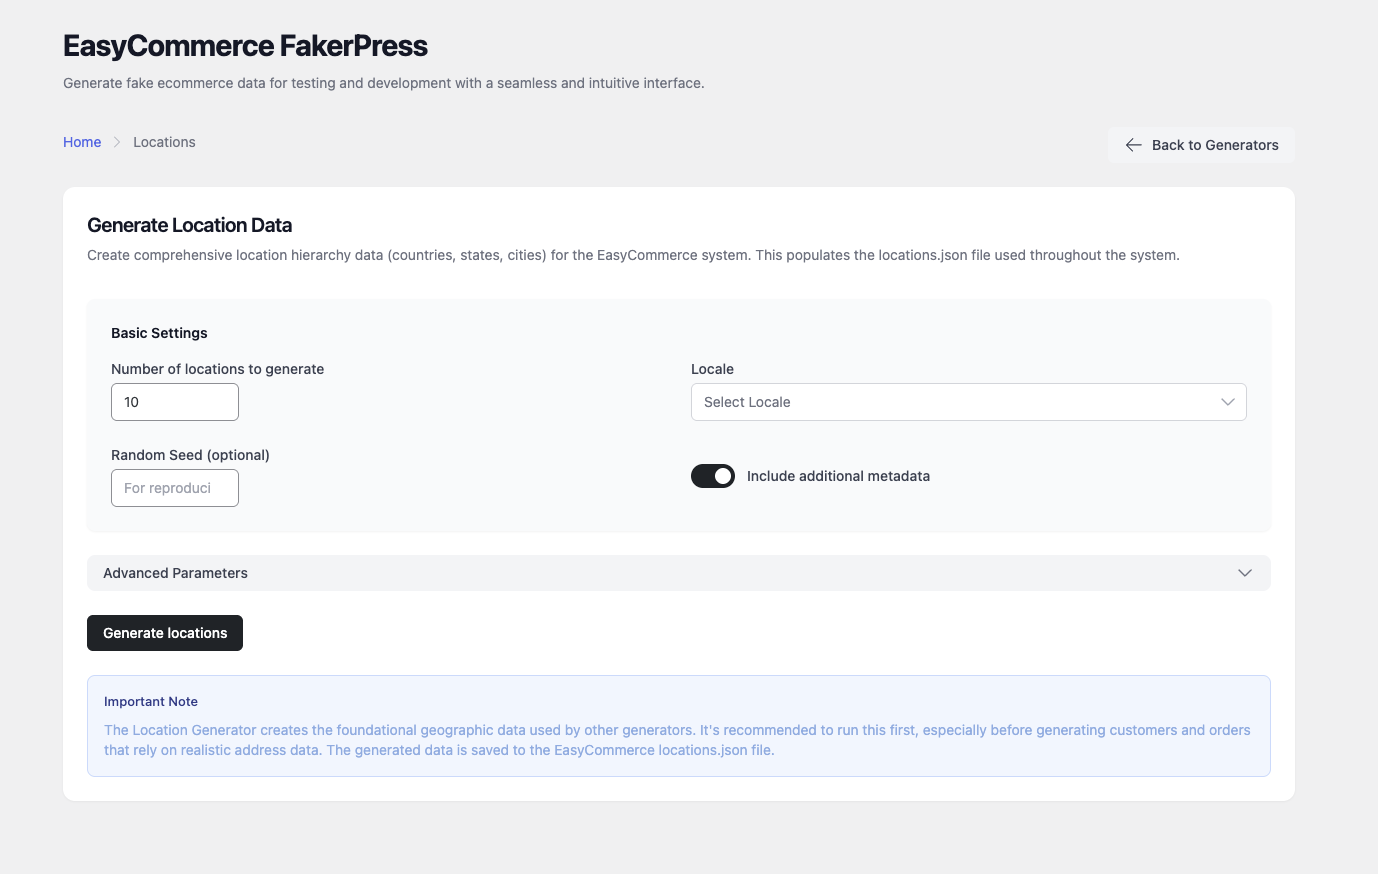Expand the Advanced Parameters section
The height and width of the screenshot is (874, 1378).
tap(679, 572)
